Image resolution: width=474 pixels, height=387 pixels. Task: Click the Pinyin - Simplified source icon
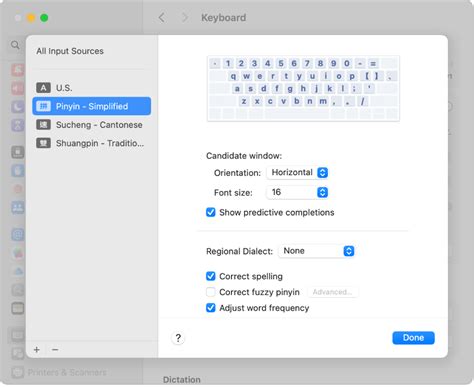[43, 106]
